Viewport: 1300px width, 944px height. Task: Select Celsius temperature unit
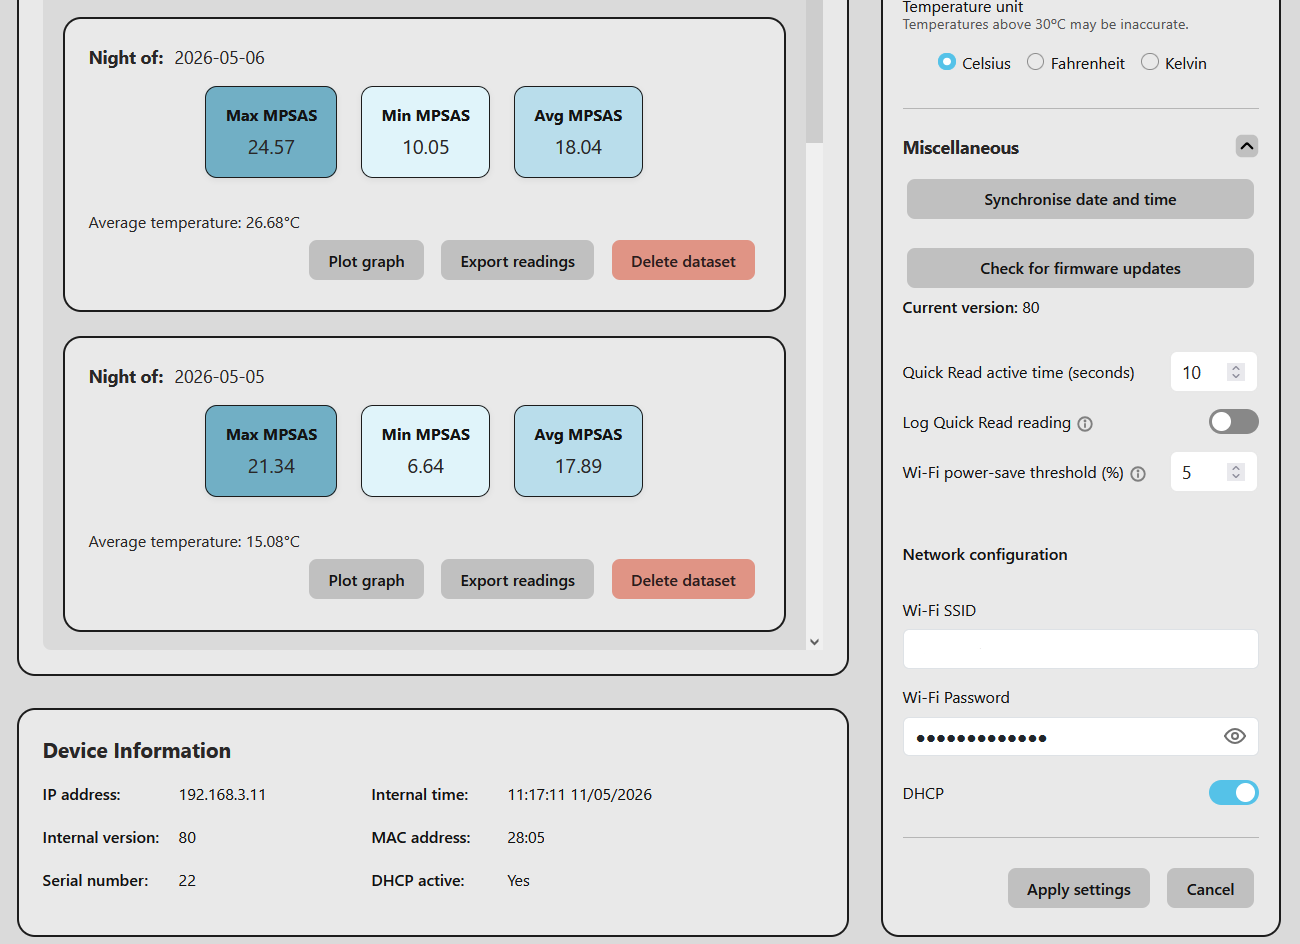(x=947, y=62)
